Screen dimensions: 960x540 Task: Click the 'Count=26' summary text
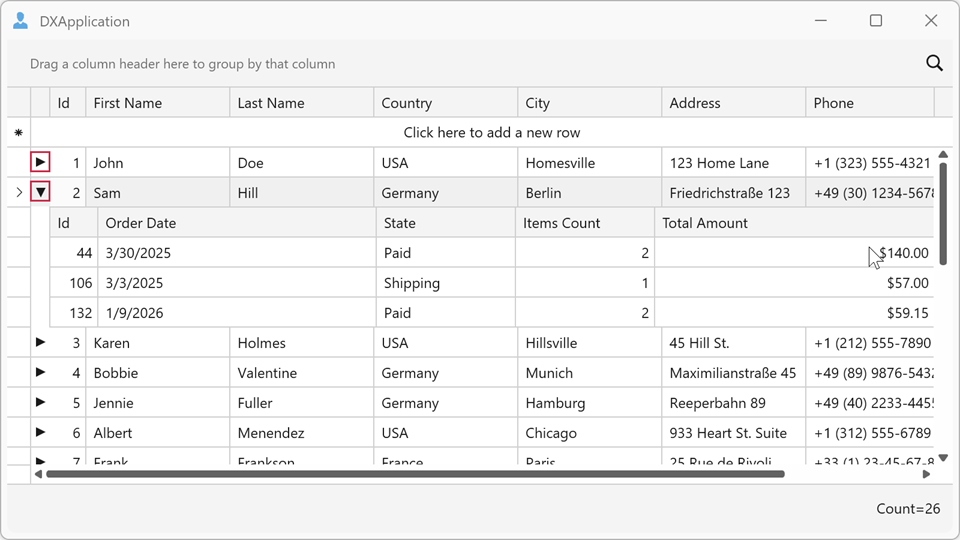[908, 509]
